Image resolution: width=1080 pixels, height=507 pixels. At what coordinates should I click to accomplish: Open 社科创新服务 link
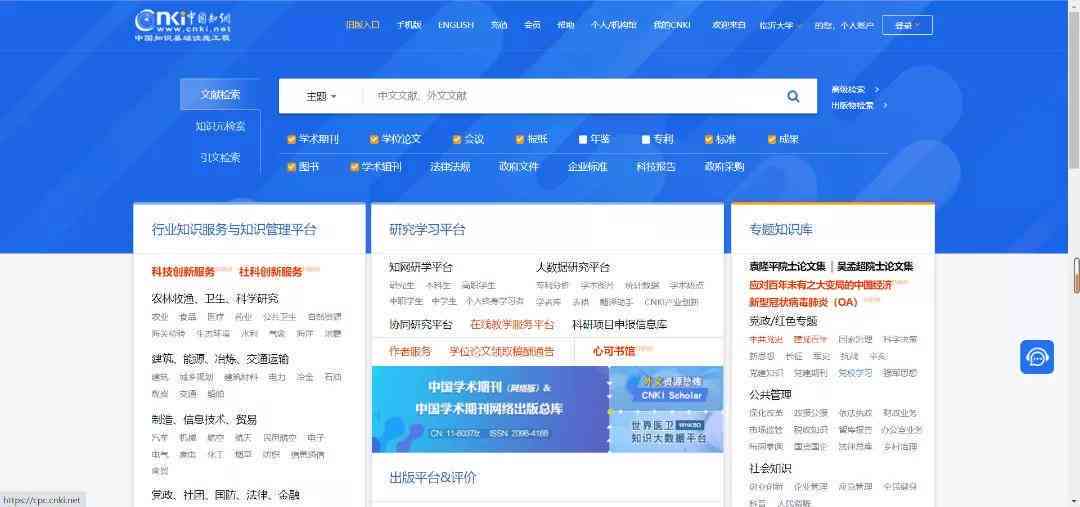[x=271, y=272]
